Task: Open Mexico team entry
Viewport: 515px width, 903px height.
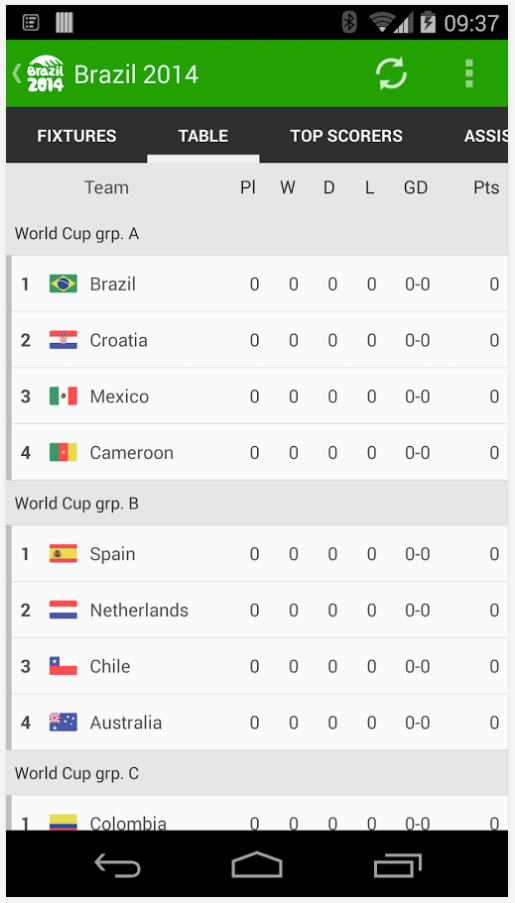Action: coord(258,396)
